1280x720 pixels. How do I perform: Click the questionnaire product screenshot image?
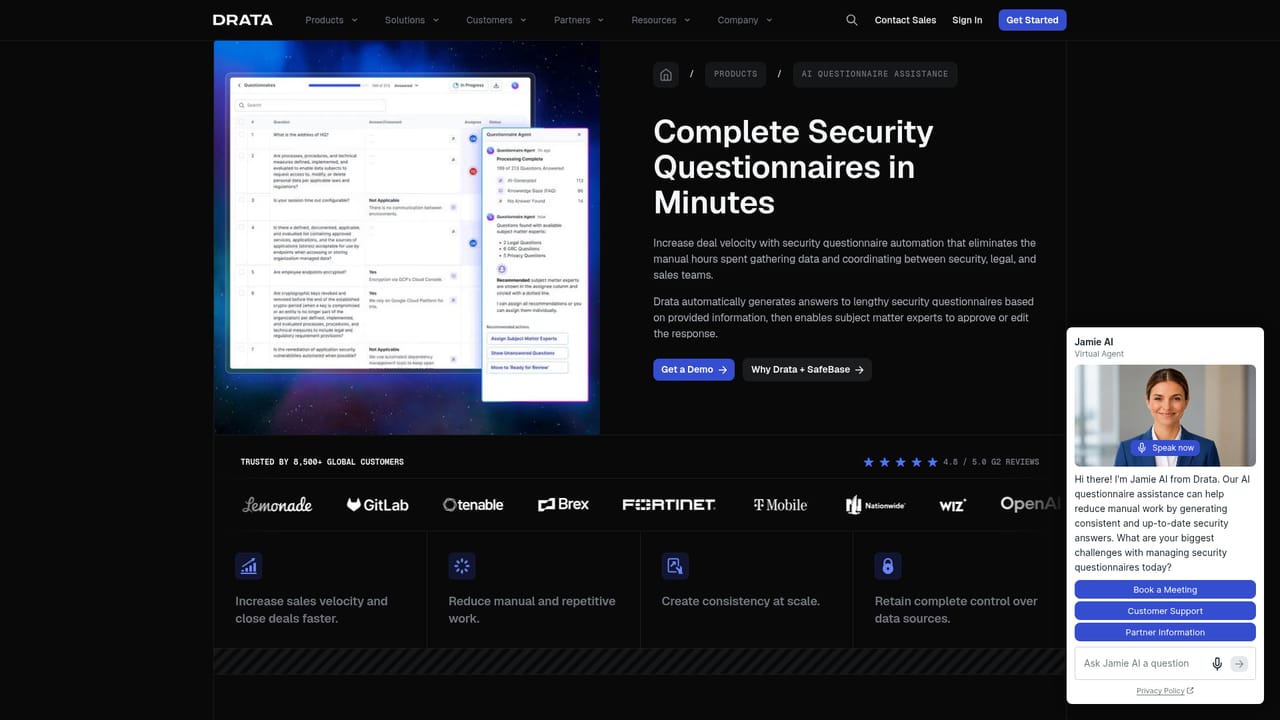pos(407,238)
